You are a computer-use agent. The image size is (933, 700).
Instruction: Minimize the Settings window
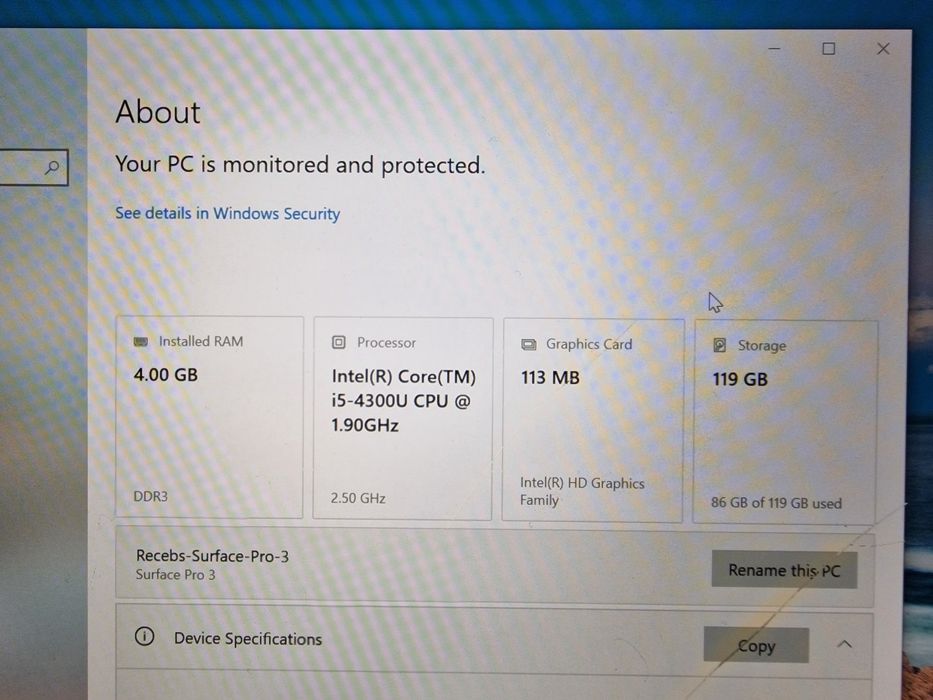pyautogui.click(x=774, y=49)
